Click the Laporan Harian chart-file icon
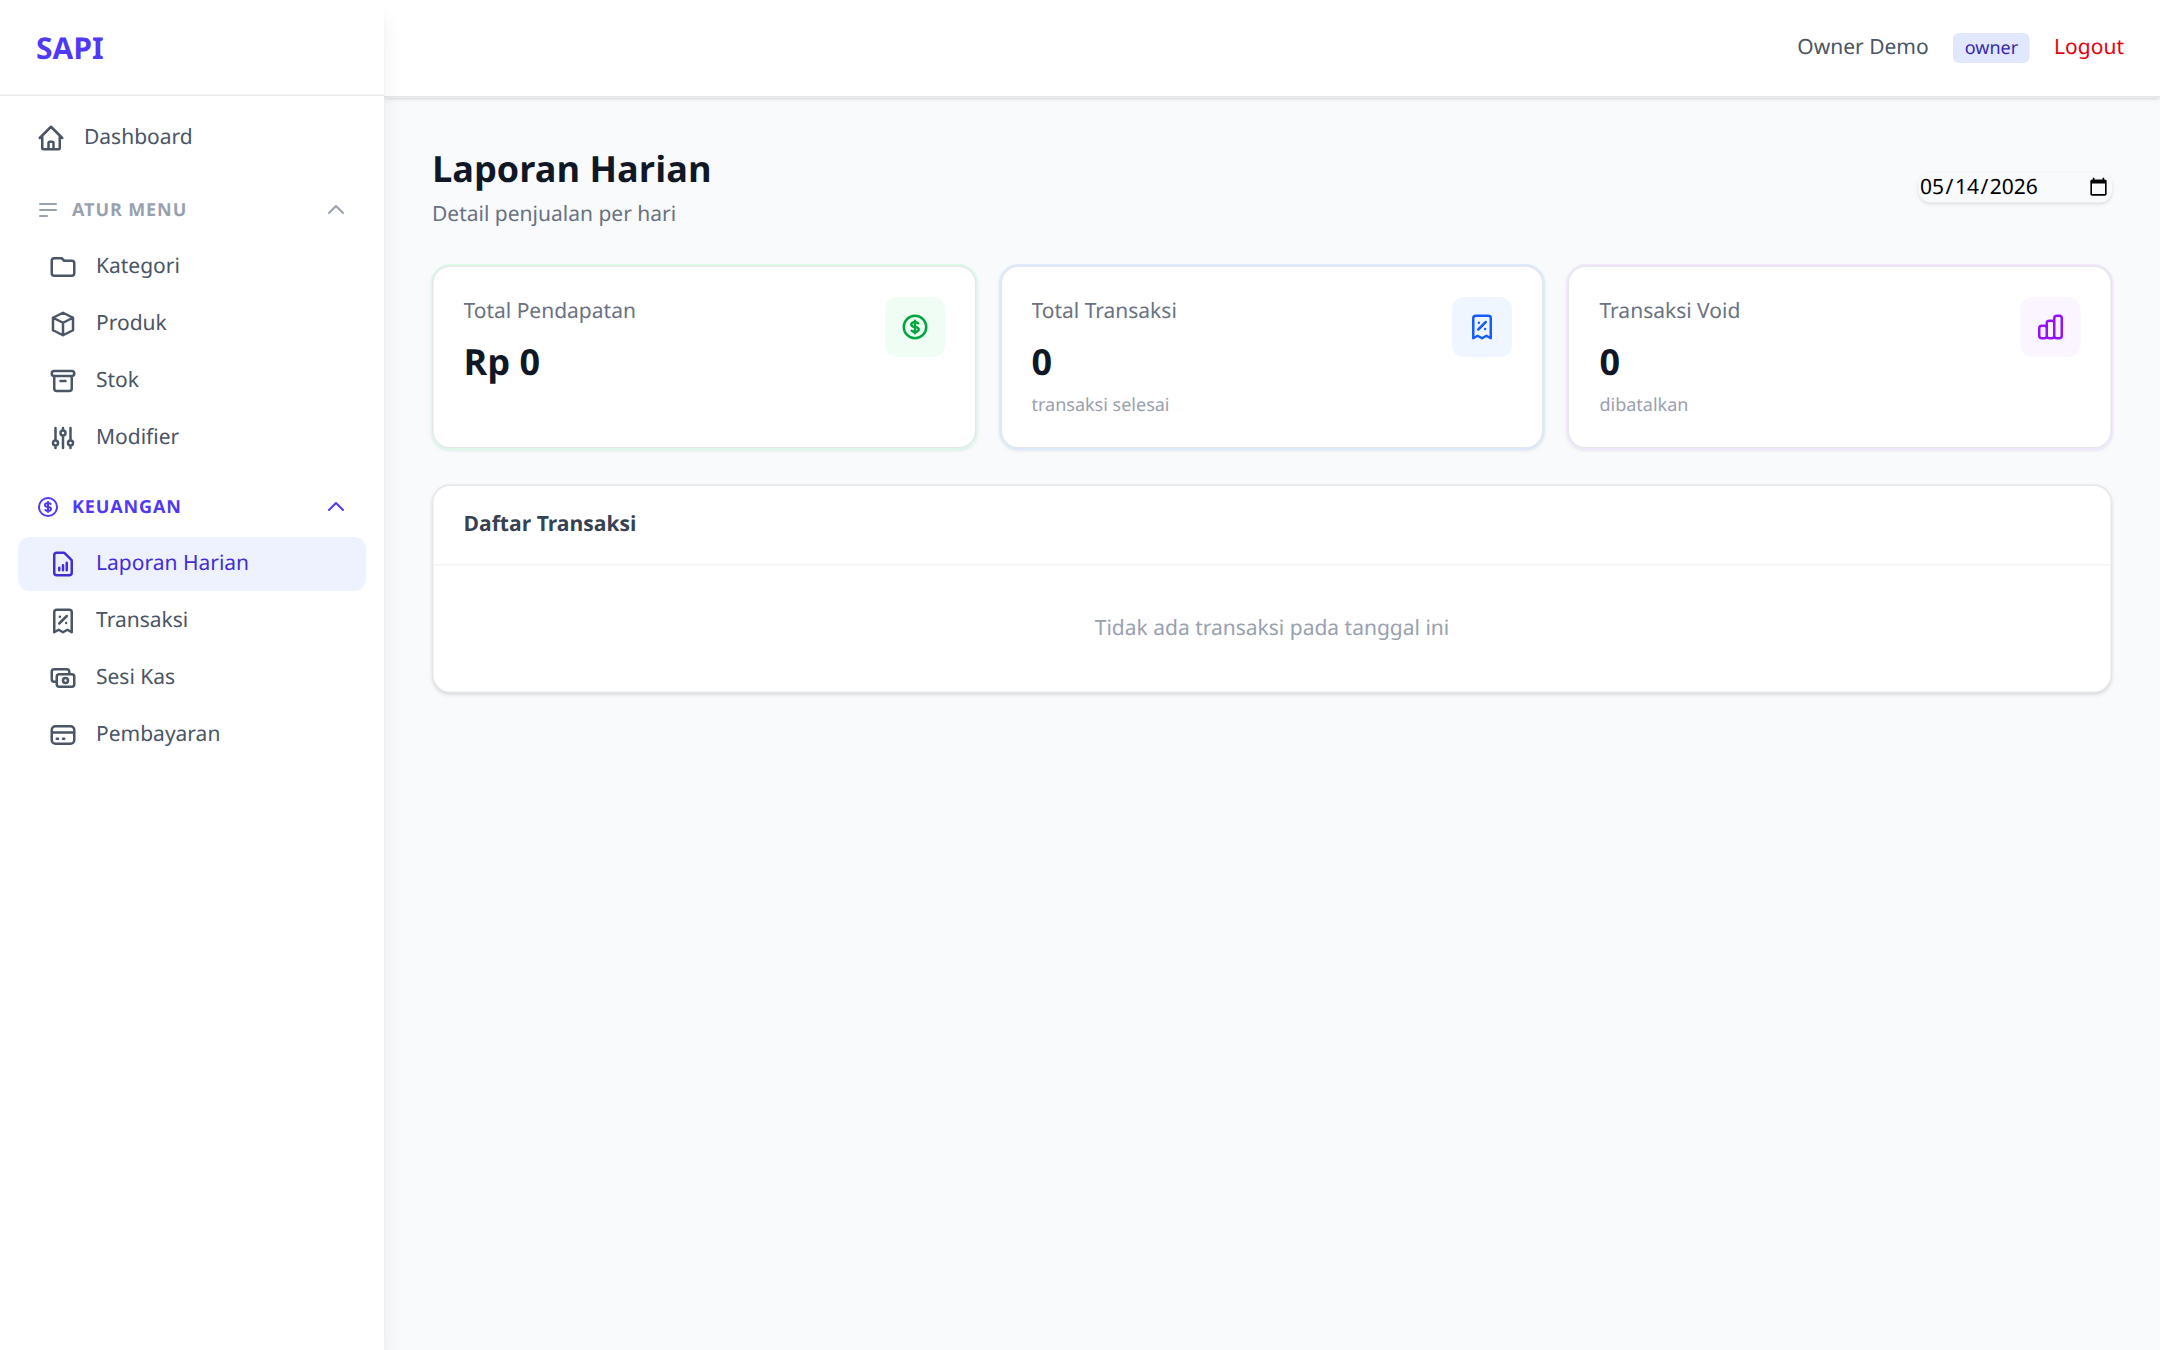Screen dimensions: 2160x1350 (63, 564)
